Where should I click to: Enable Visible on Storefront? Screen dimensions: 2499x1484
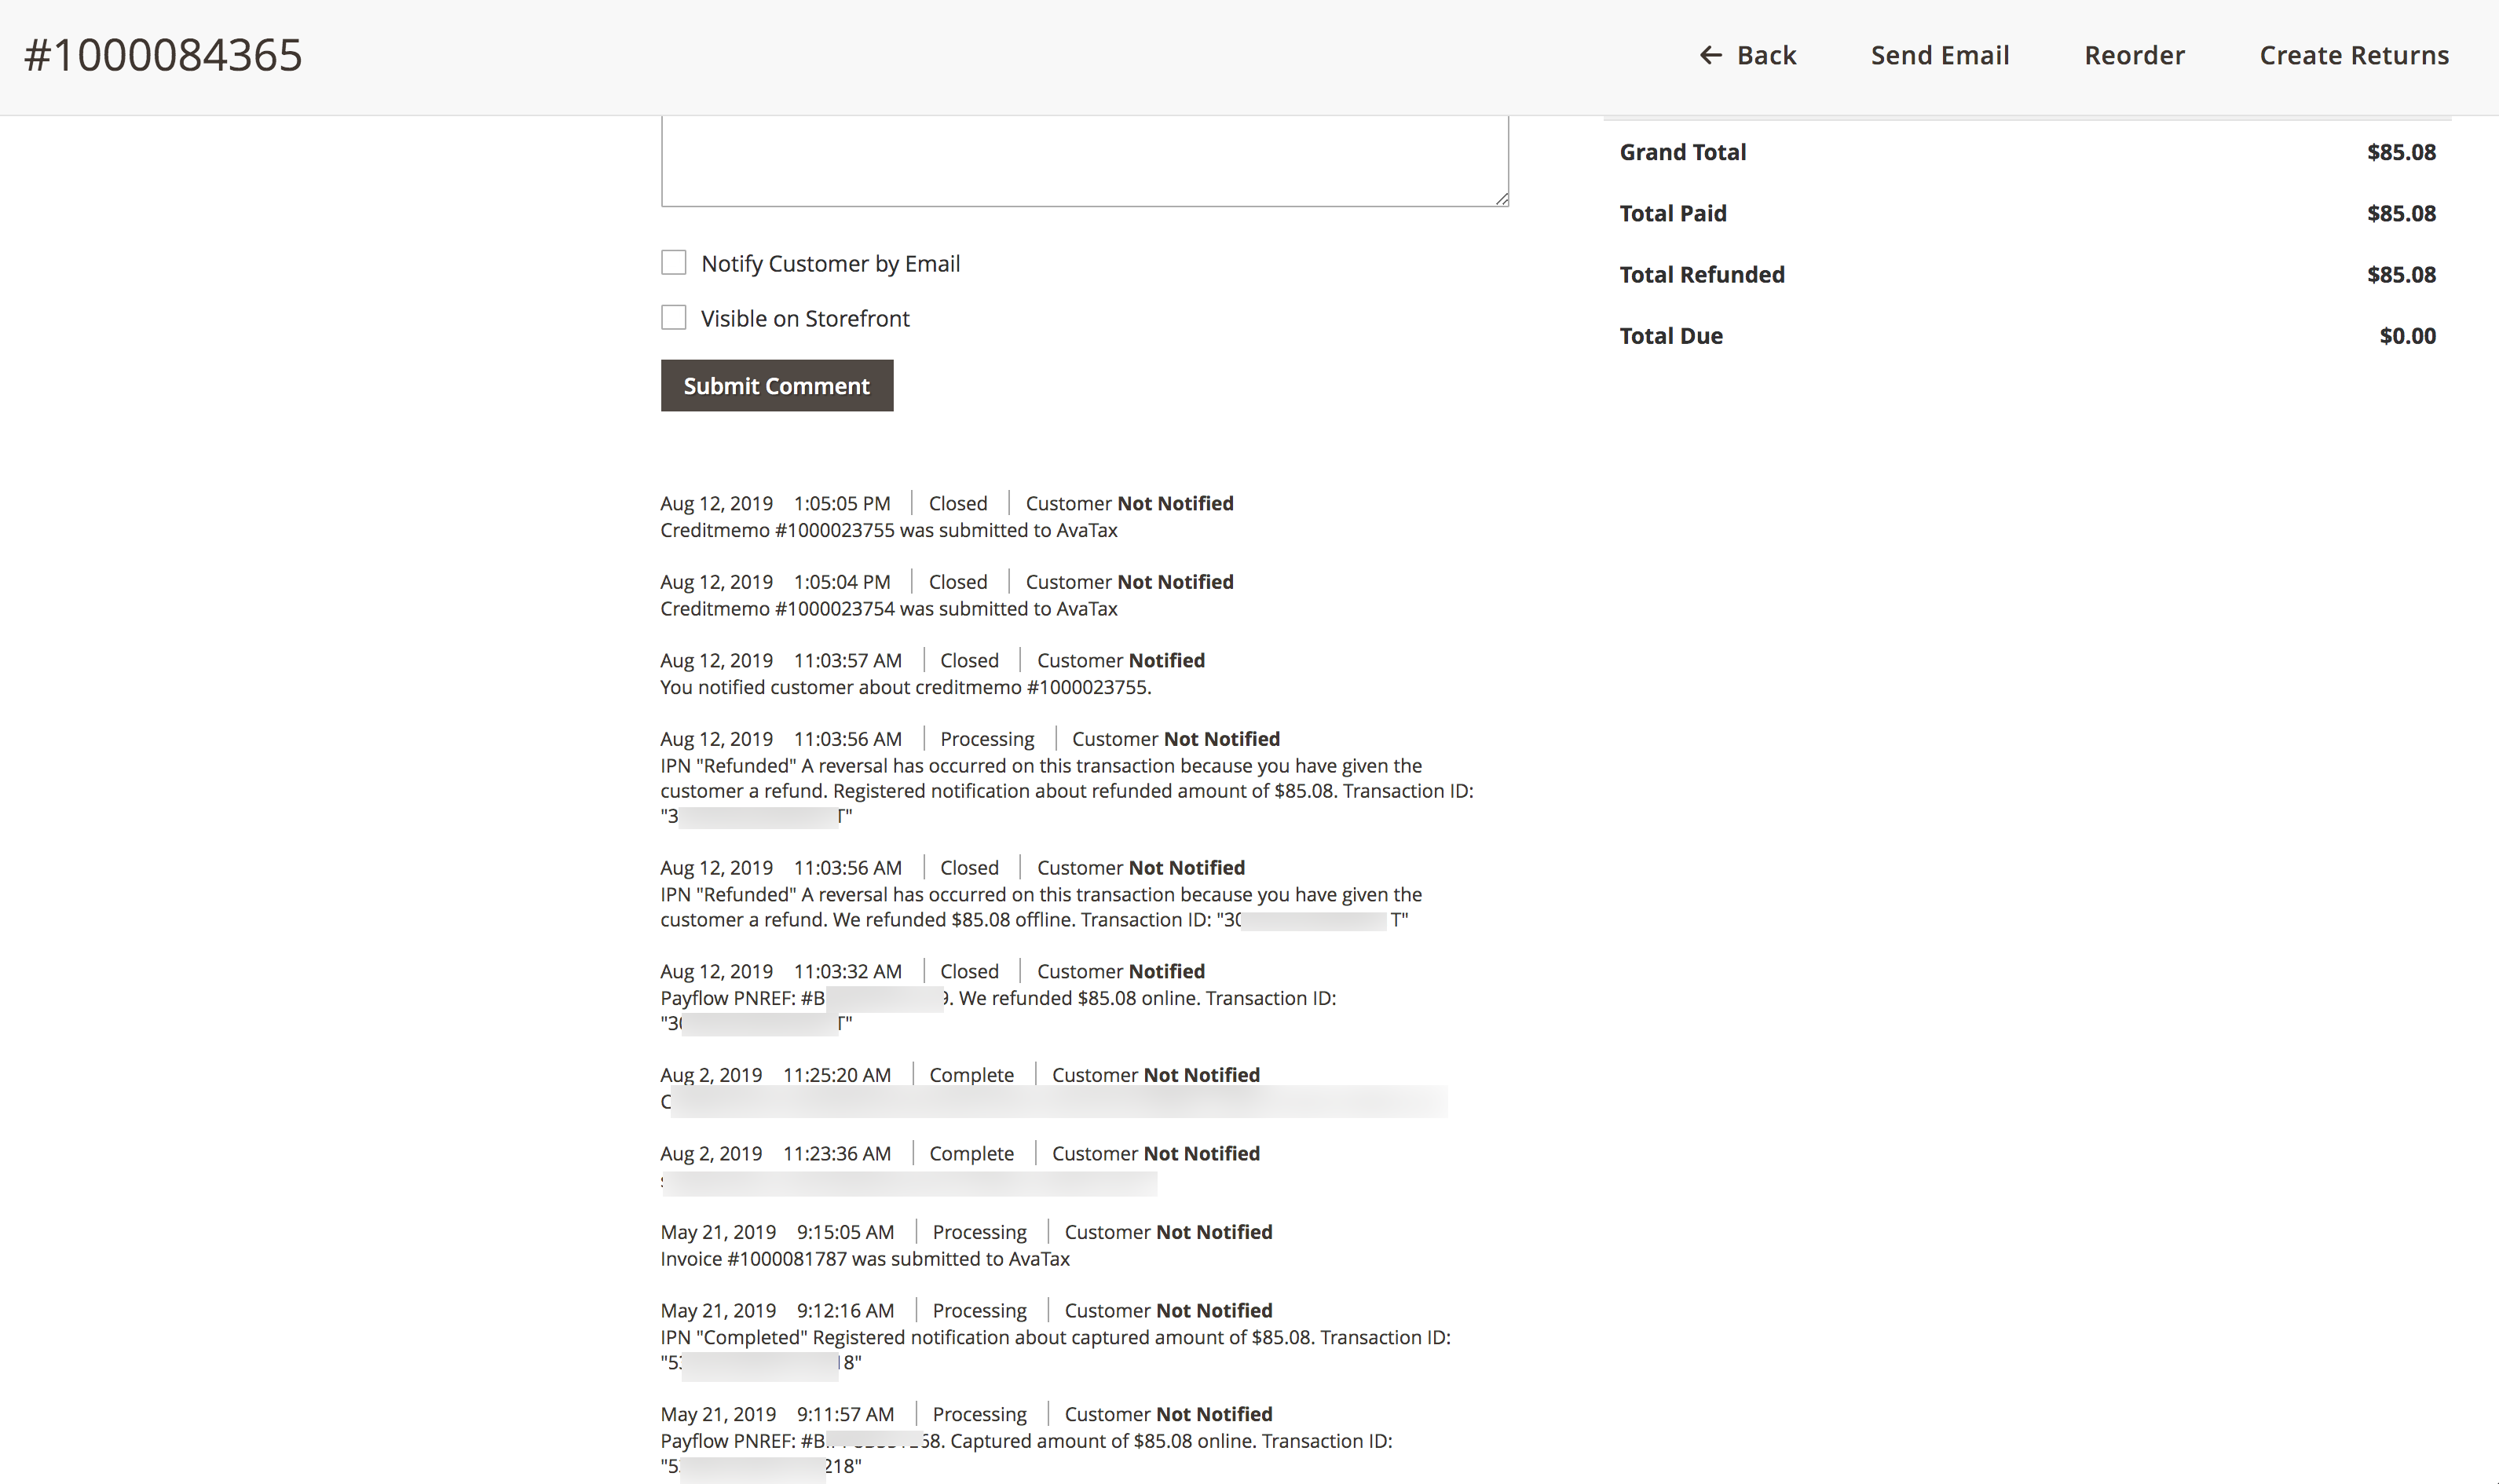pyautogui.click(x=673, y=317)
